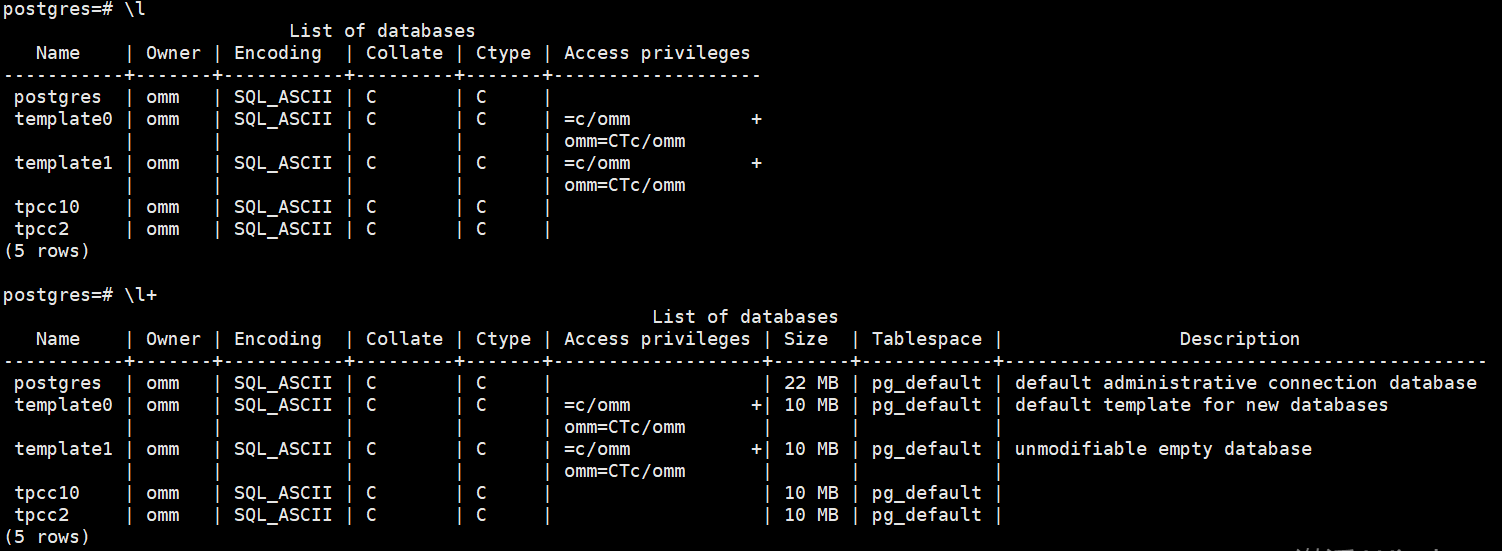The width and height of the screenshot is (1502, 551).
Task: Click "List of databases" title of the first listing
Action: click(382, 31)
